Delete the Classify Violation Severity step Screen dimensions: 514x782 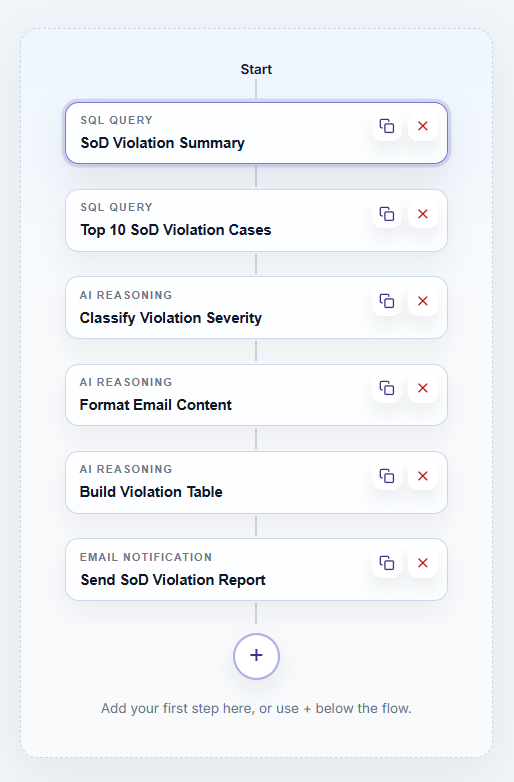pos(423,301)
